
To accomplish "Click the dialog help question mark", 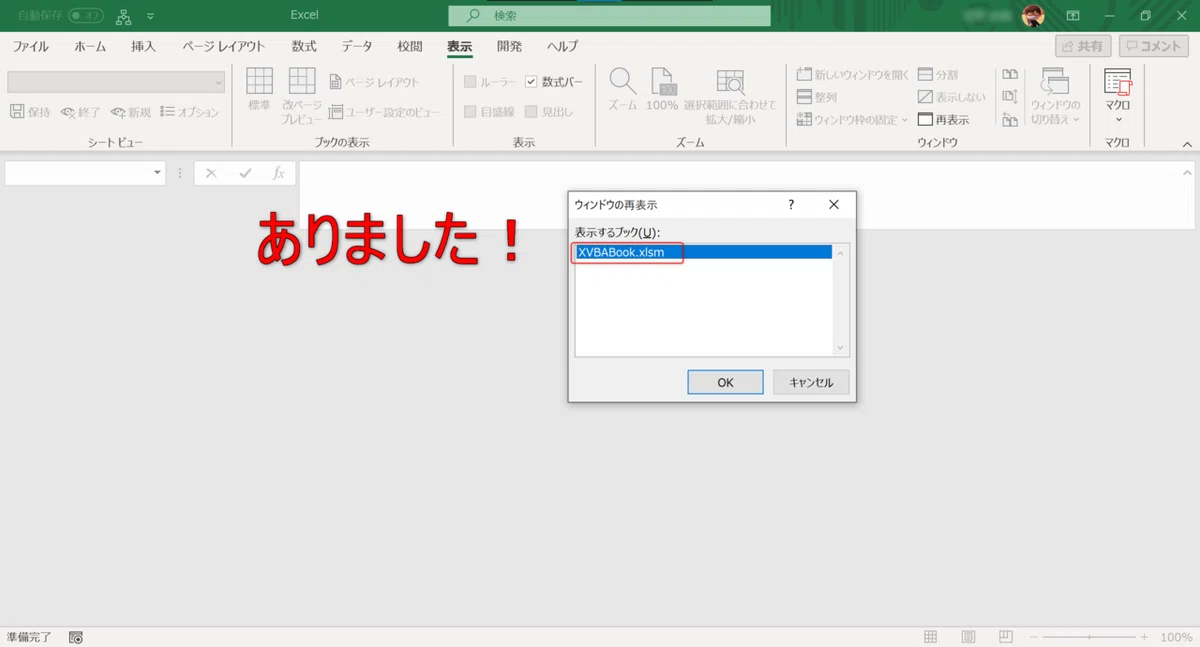I will (791, 204).
